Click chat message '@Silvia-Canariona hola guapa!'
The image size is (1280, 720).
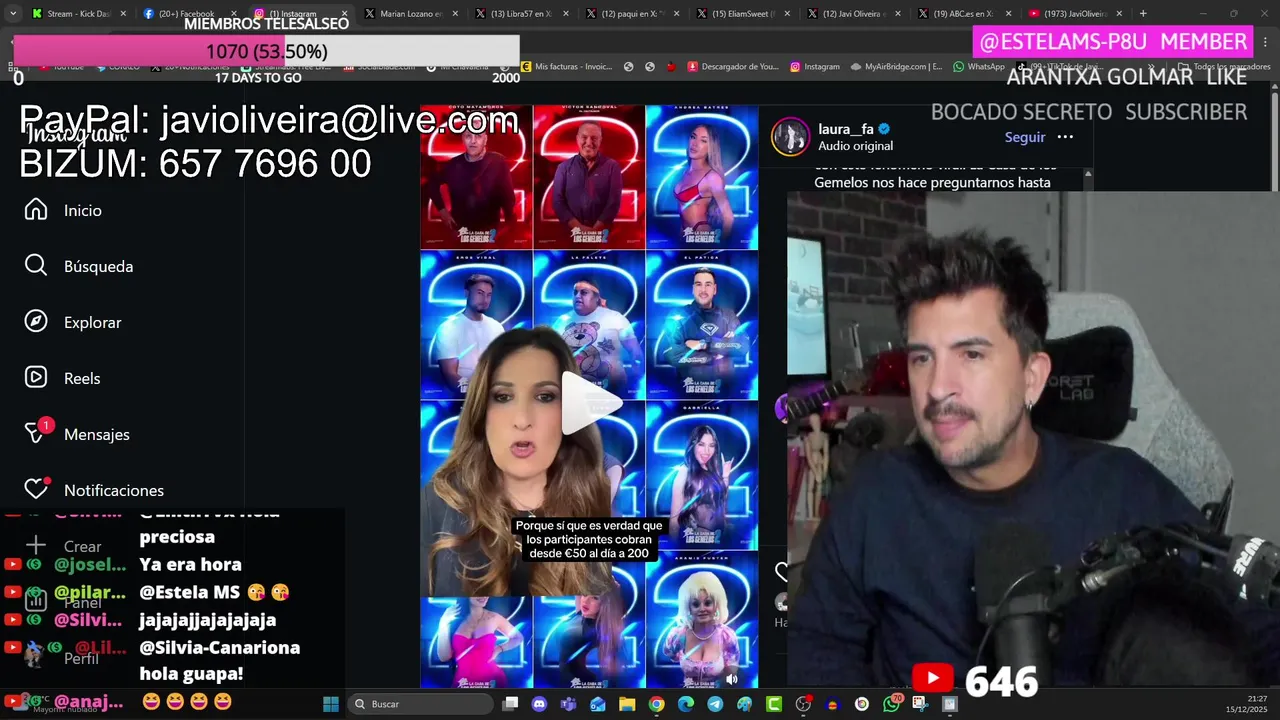pos(219,661)
